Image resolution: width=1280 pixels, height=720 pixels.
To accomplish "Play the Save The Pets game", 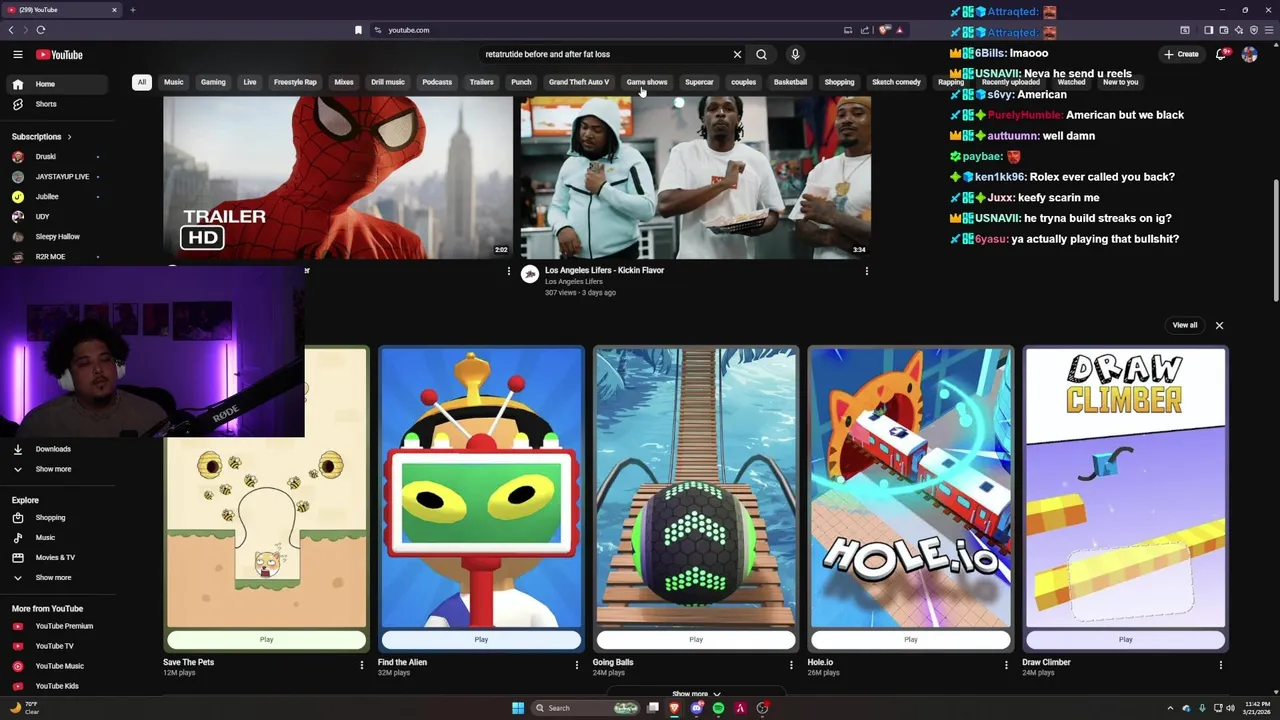I will tap(266, 640).
